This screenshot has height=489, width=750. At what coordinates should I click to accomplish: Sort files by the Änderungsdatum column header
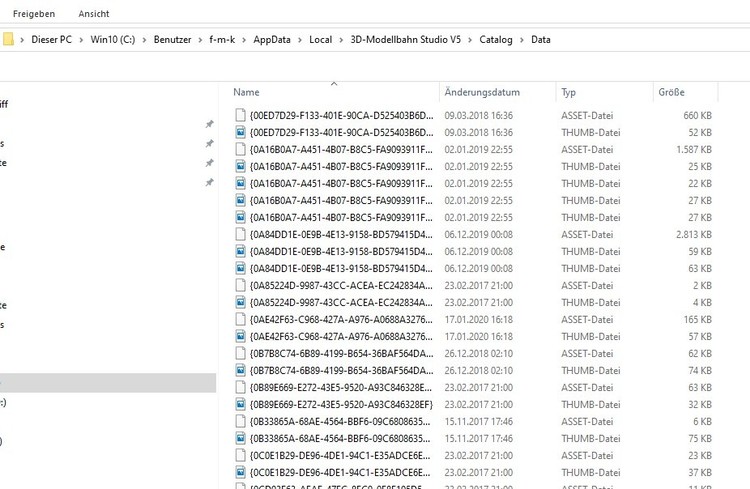click(x=482, y=92)
